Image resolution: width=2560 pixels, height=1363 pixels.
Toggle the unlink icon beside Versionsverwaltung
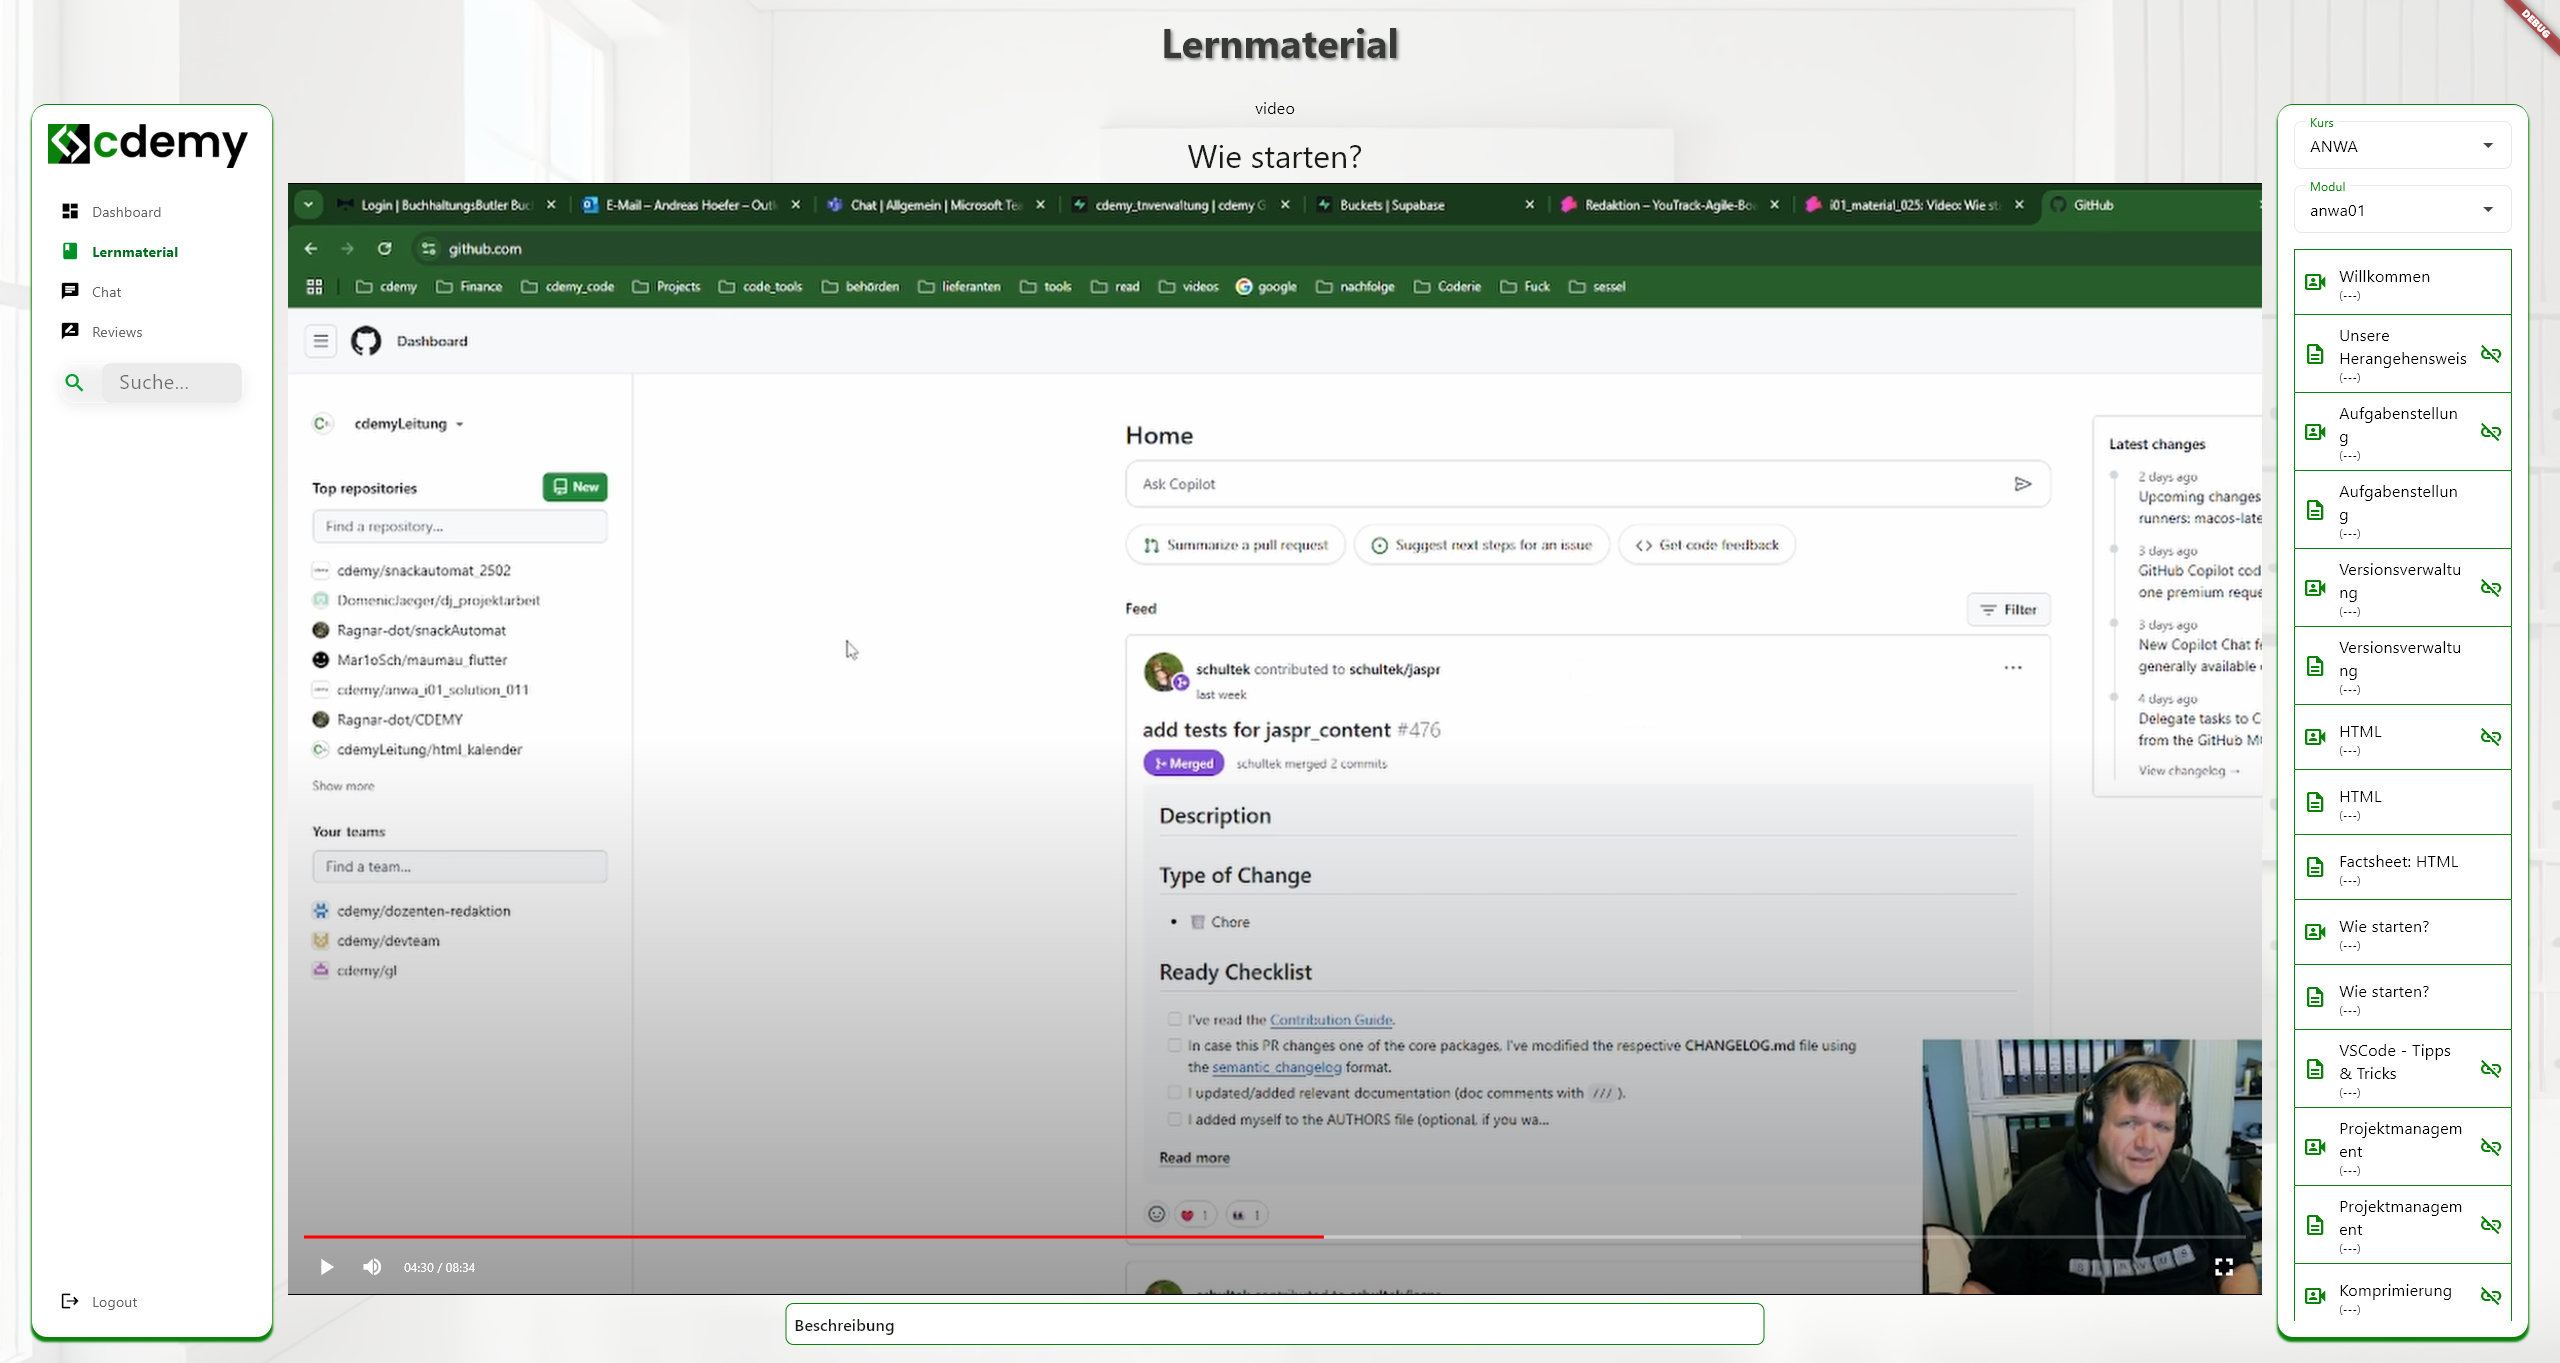tap(2490, 587)
